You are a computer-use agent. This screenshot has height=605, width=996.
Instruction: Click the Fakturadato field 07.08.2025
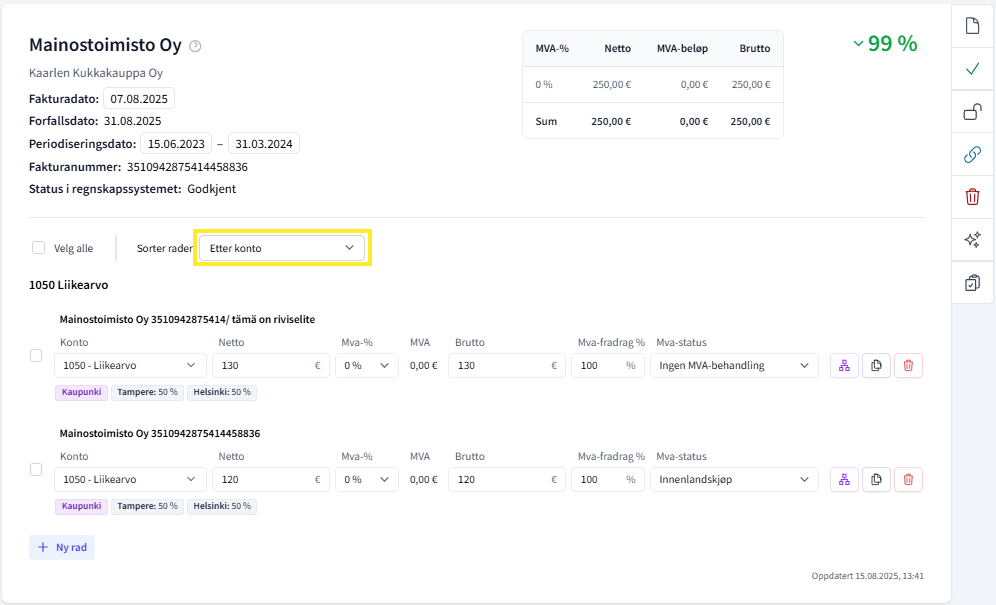(x=139, y=99)
